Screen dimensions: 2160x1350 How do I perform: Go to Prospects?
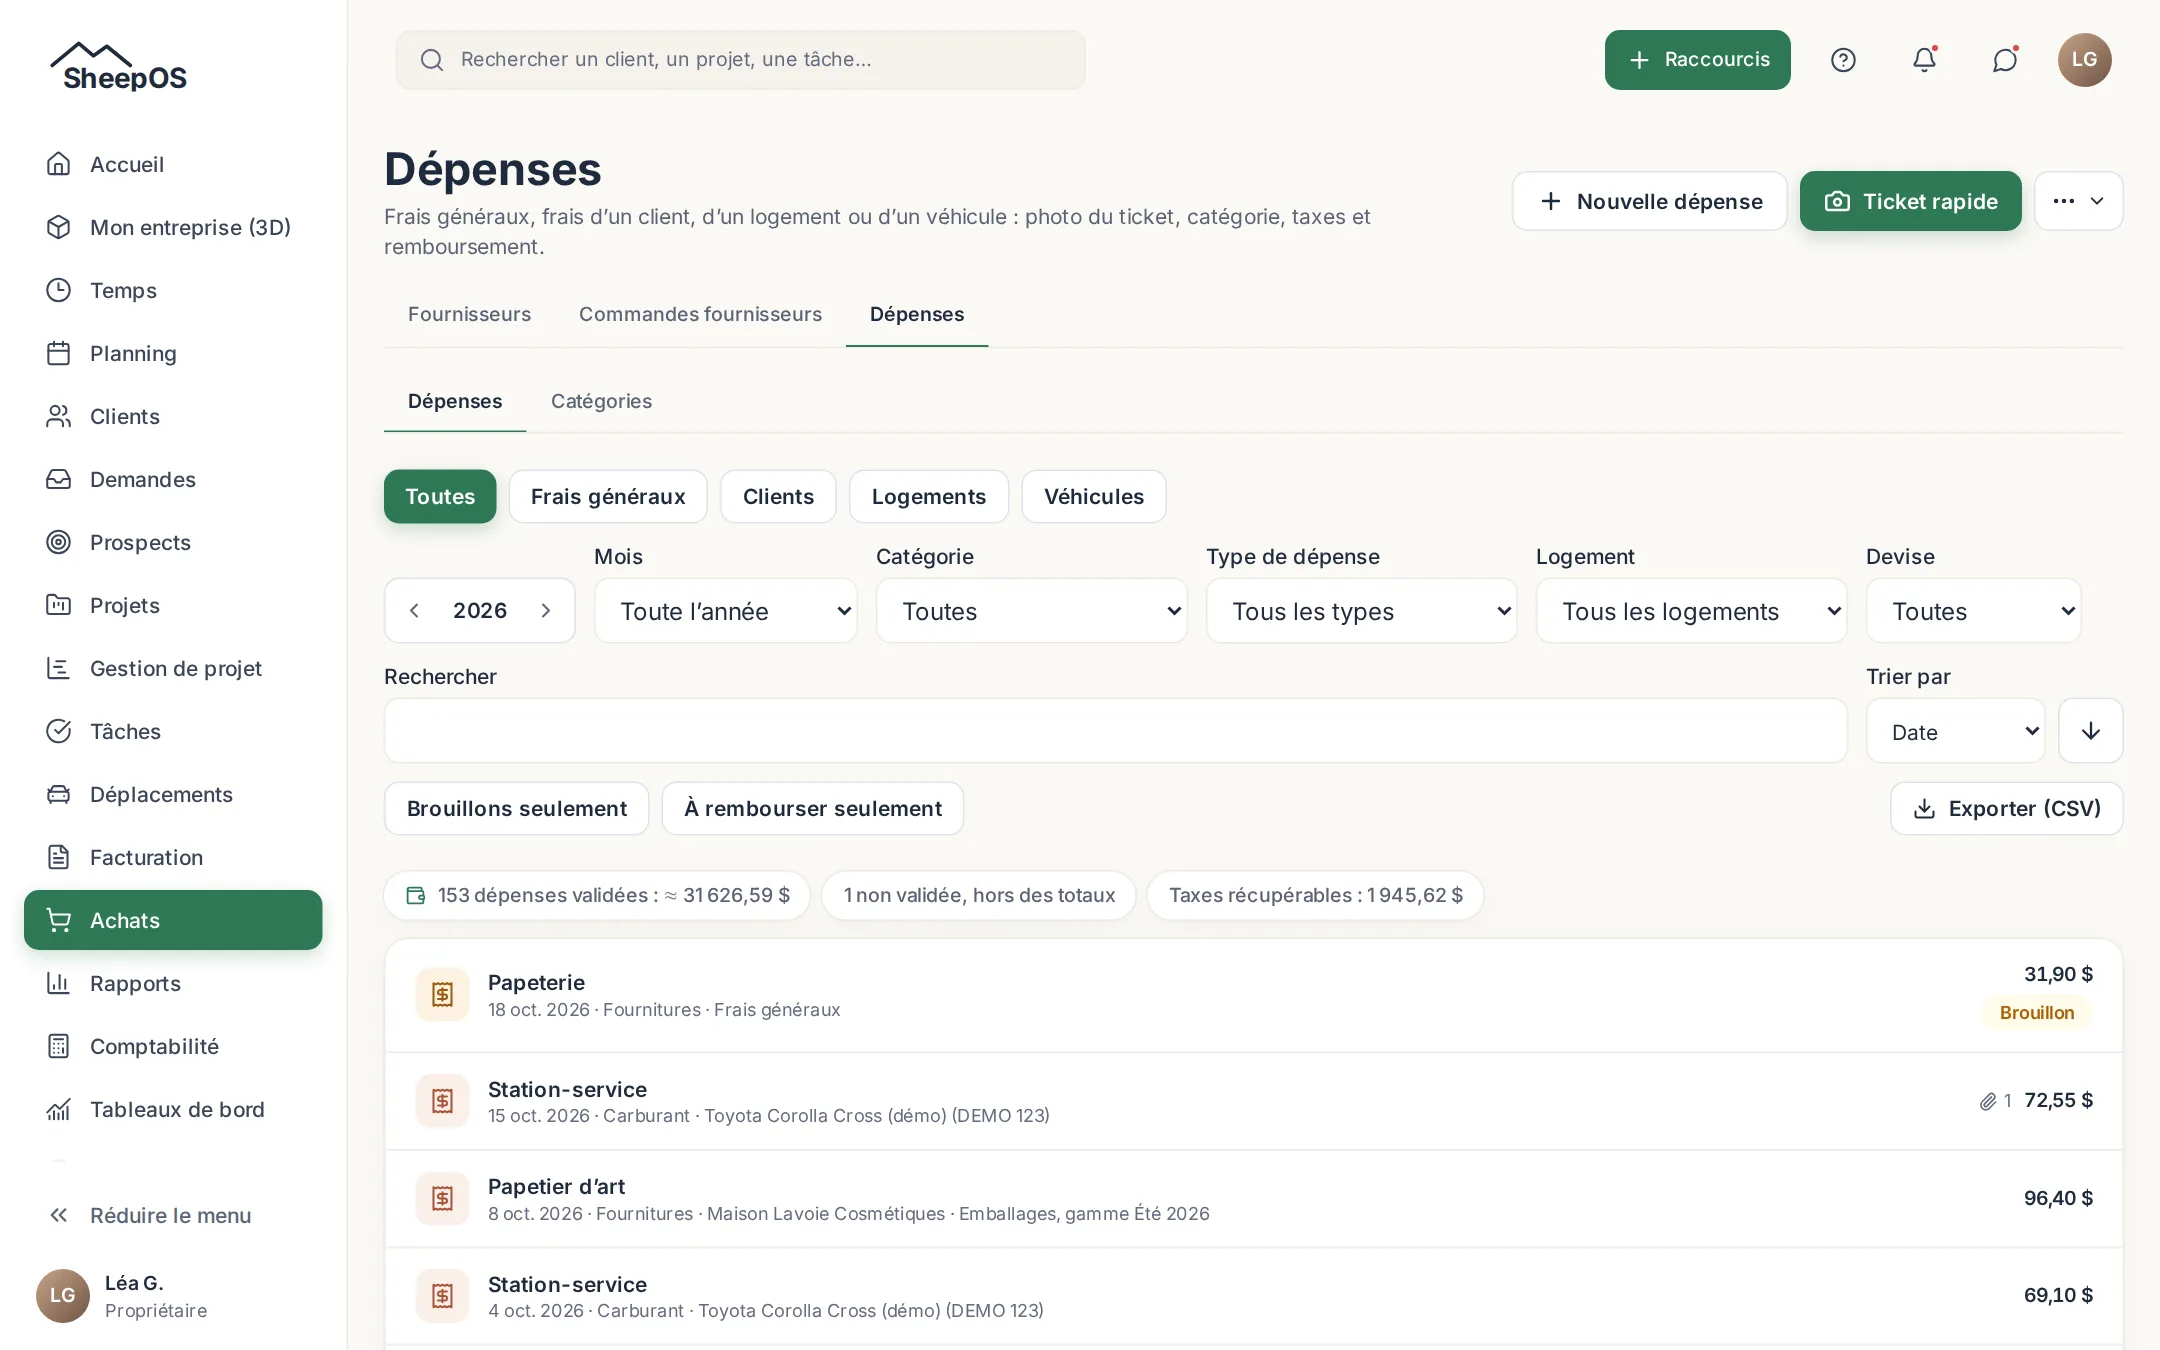coord(173,542)
